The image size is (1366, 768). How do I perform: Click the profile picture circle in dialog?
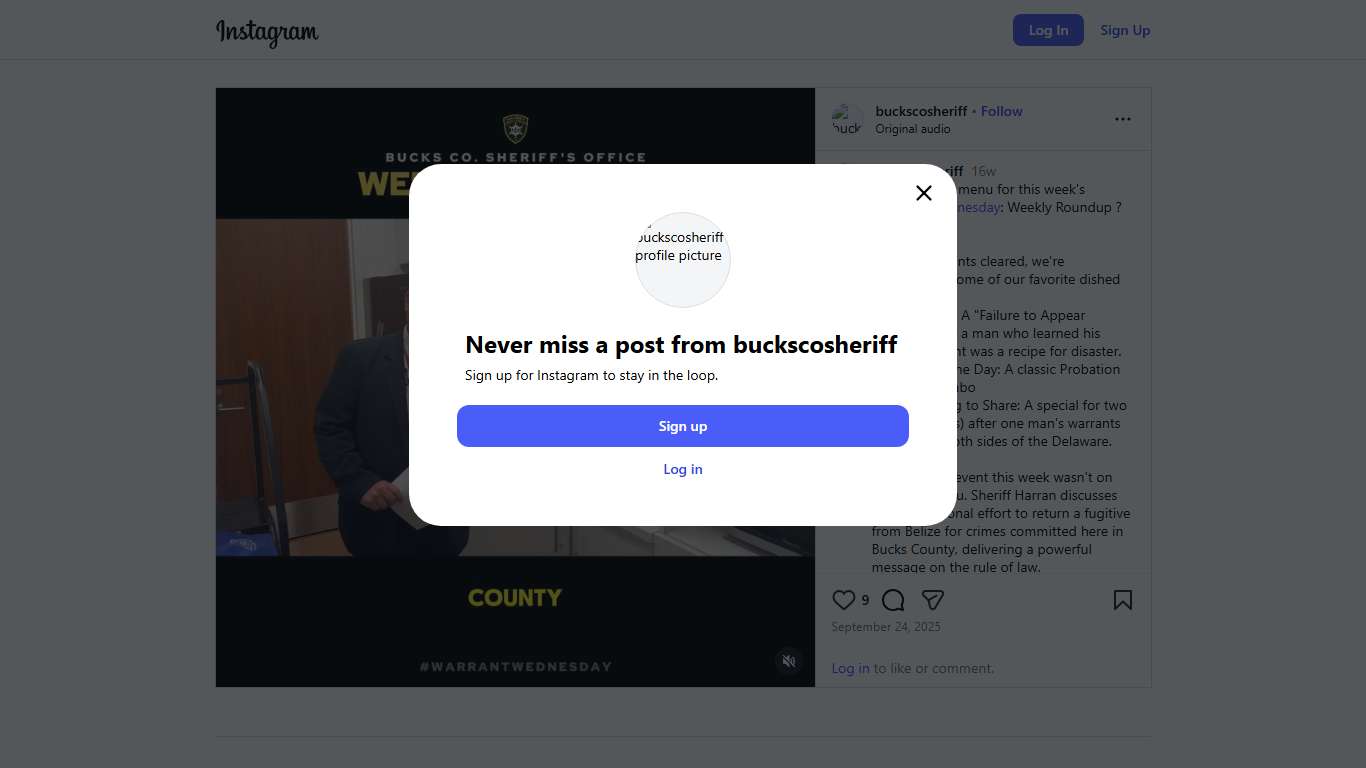click(683, 260)
